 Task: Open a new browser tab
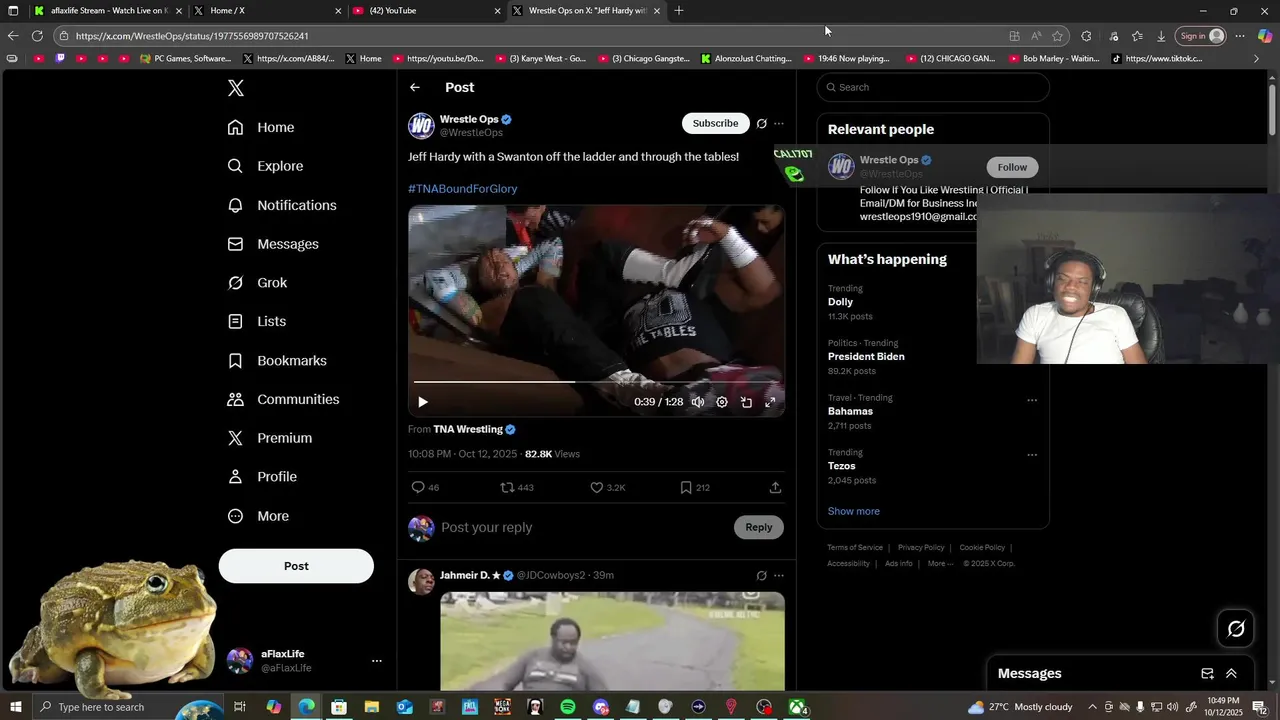679,11
